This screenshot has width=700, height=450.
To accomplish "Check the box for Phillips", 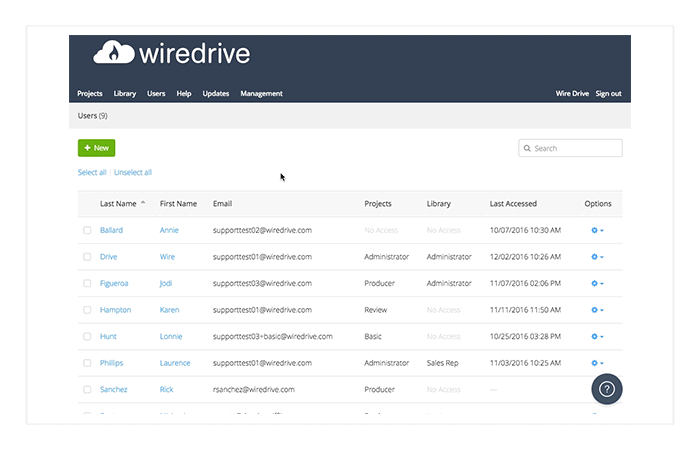I will click(87, 363).
